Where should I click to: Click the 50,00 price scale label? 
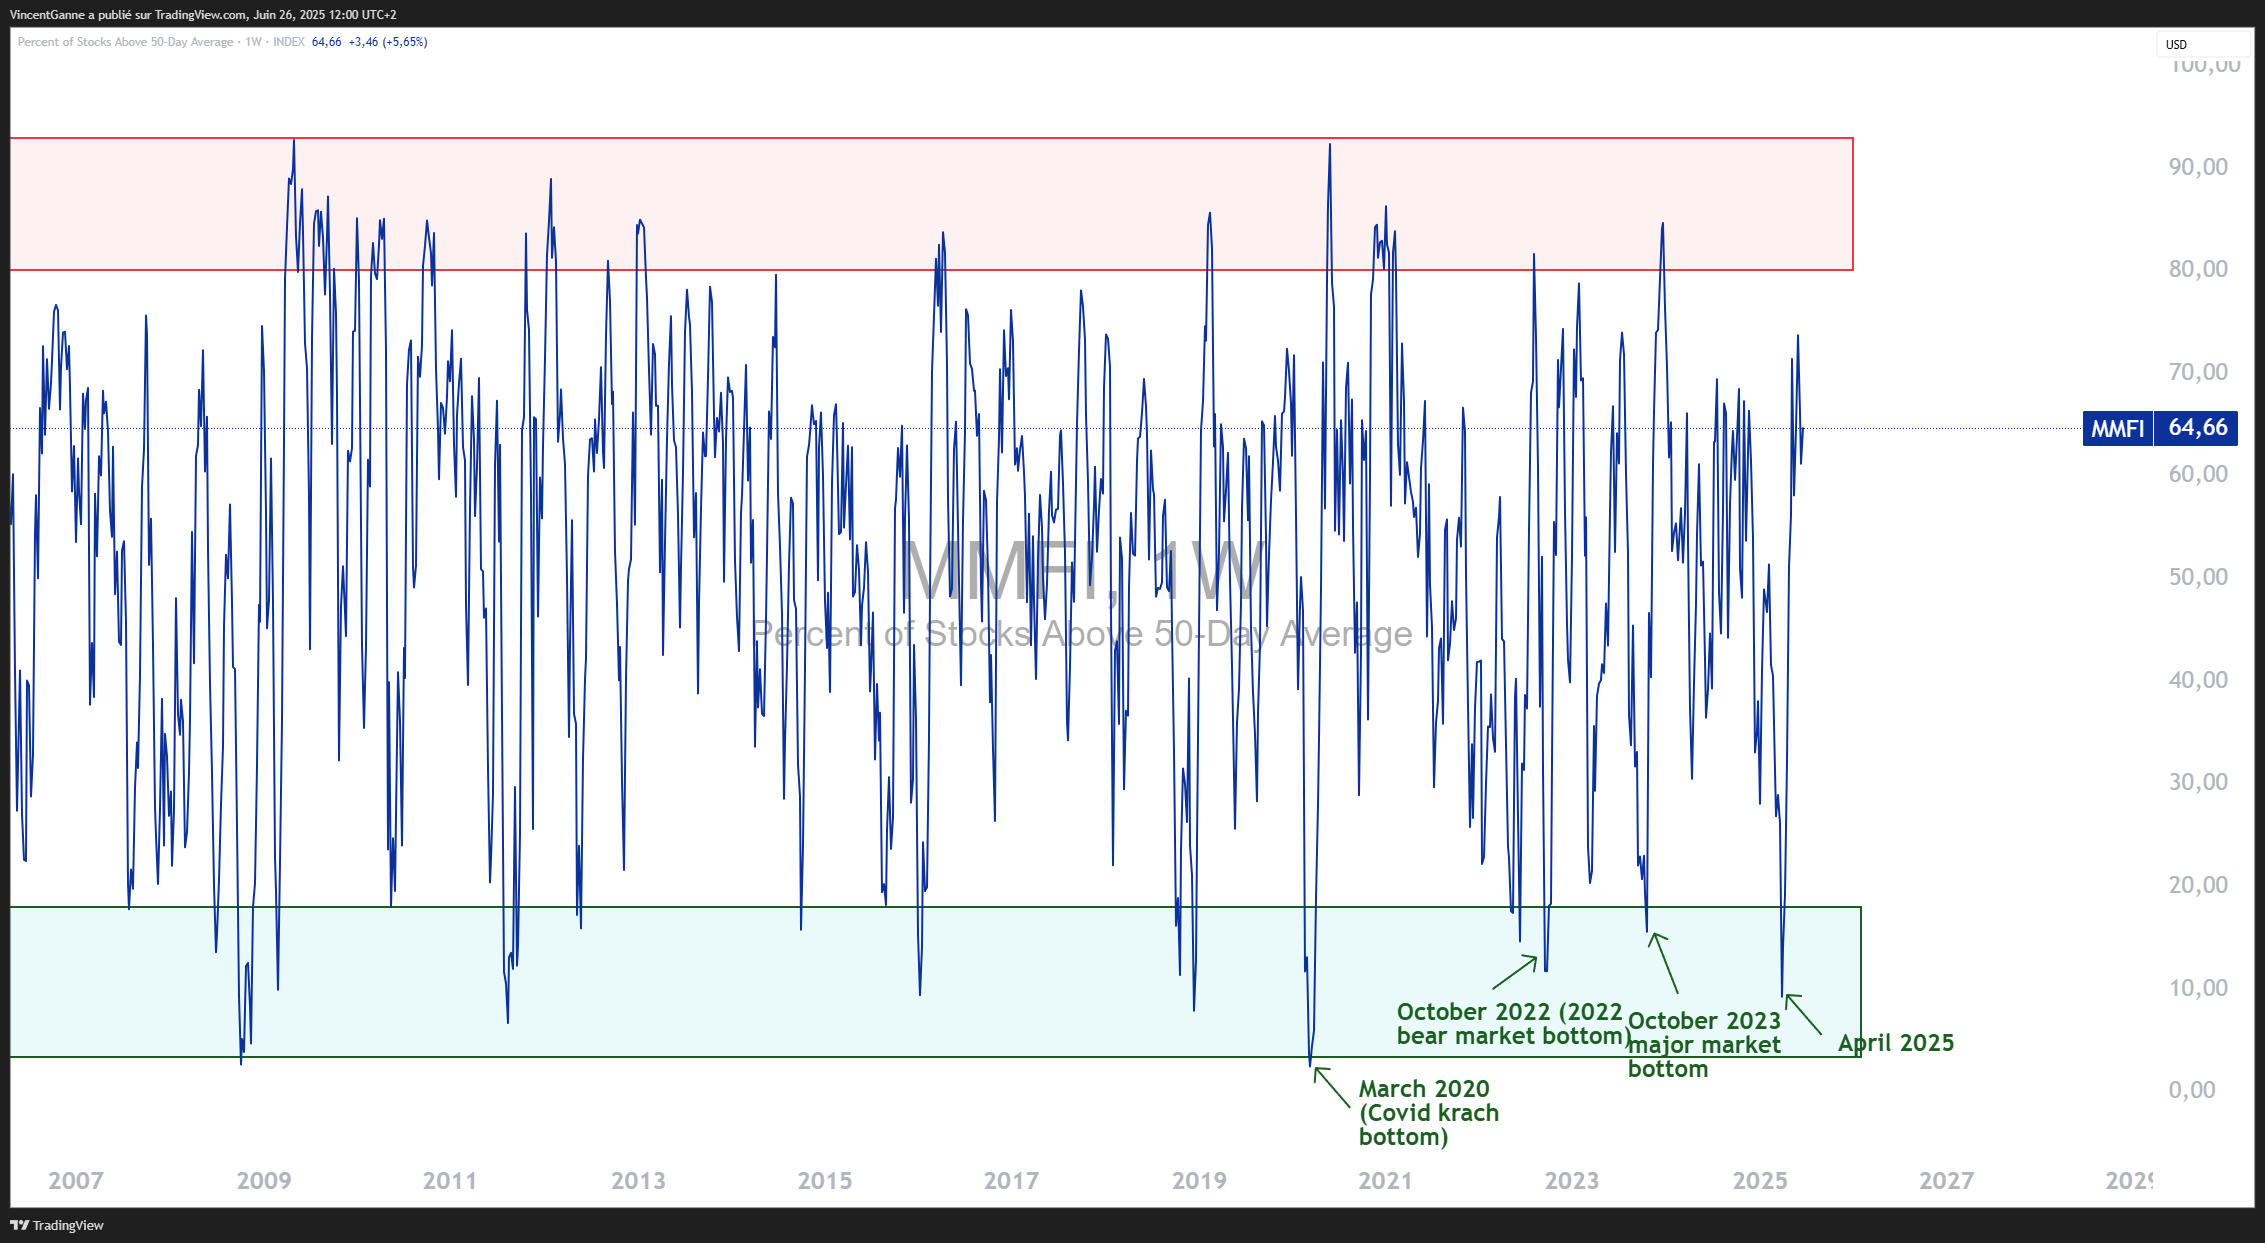2198,577
